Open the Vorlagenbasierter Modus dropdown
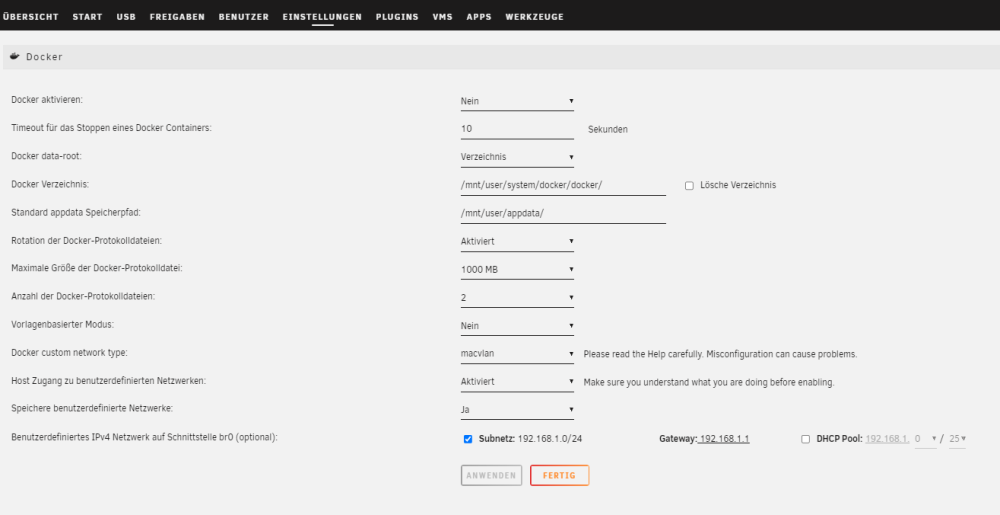The height and width of the screenshot is (515, 1000). [x=517, y=325]
